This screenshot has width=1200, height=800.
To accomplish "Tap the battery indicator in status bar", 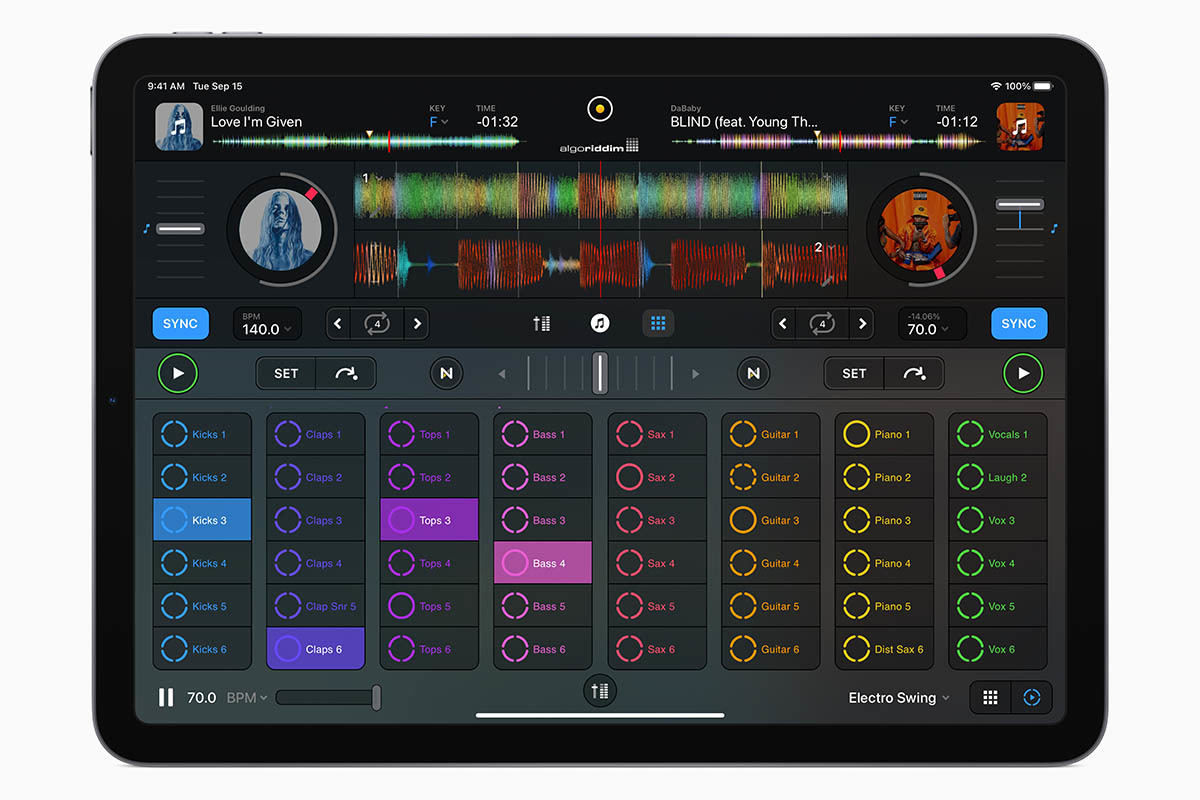I will click(x=1042, y=87).
